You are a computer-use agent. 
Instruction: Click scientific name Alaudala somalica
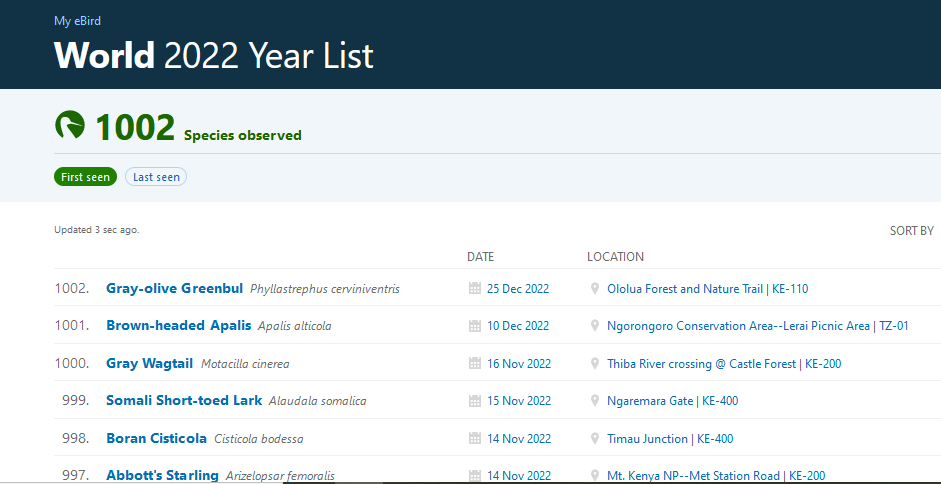tap(317, 402)
